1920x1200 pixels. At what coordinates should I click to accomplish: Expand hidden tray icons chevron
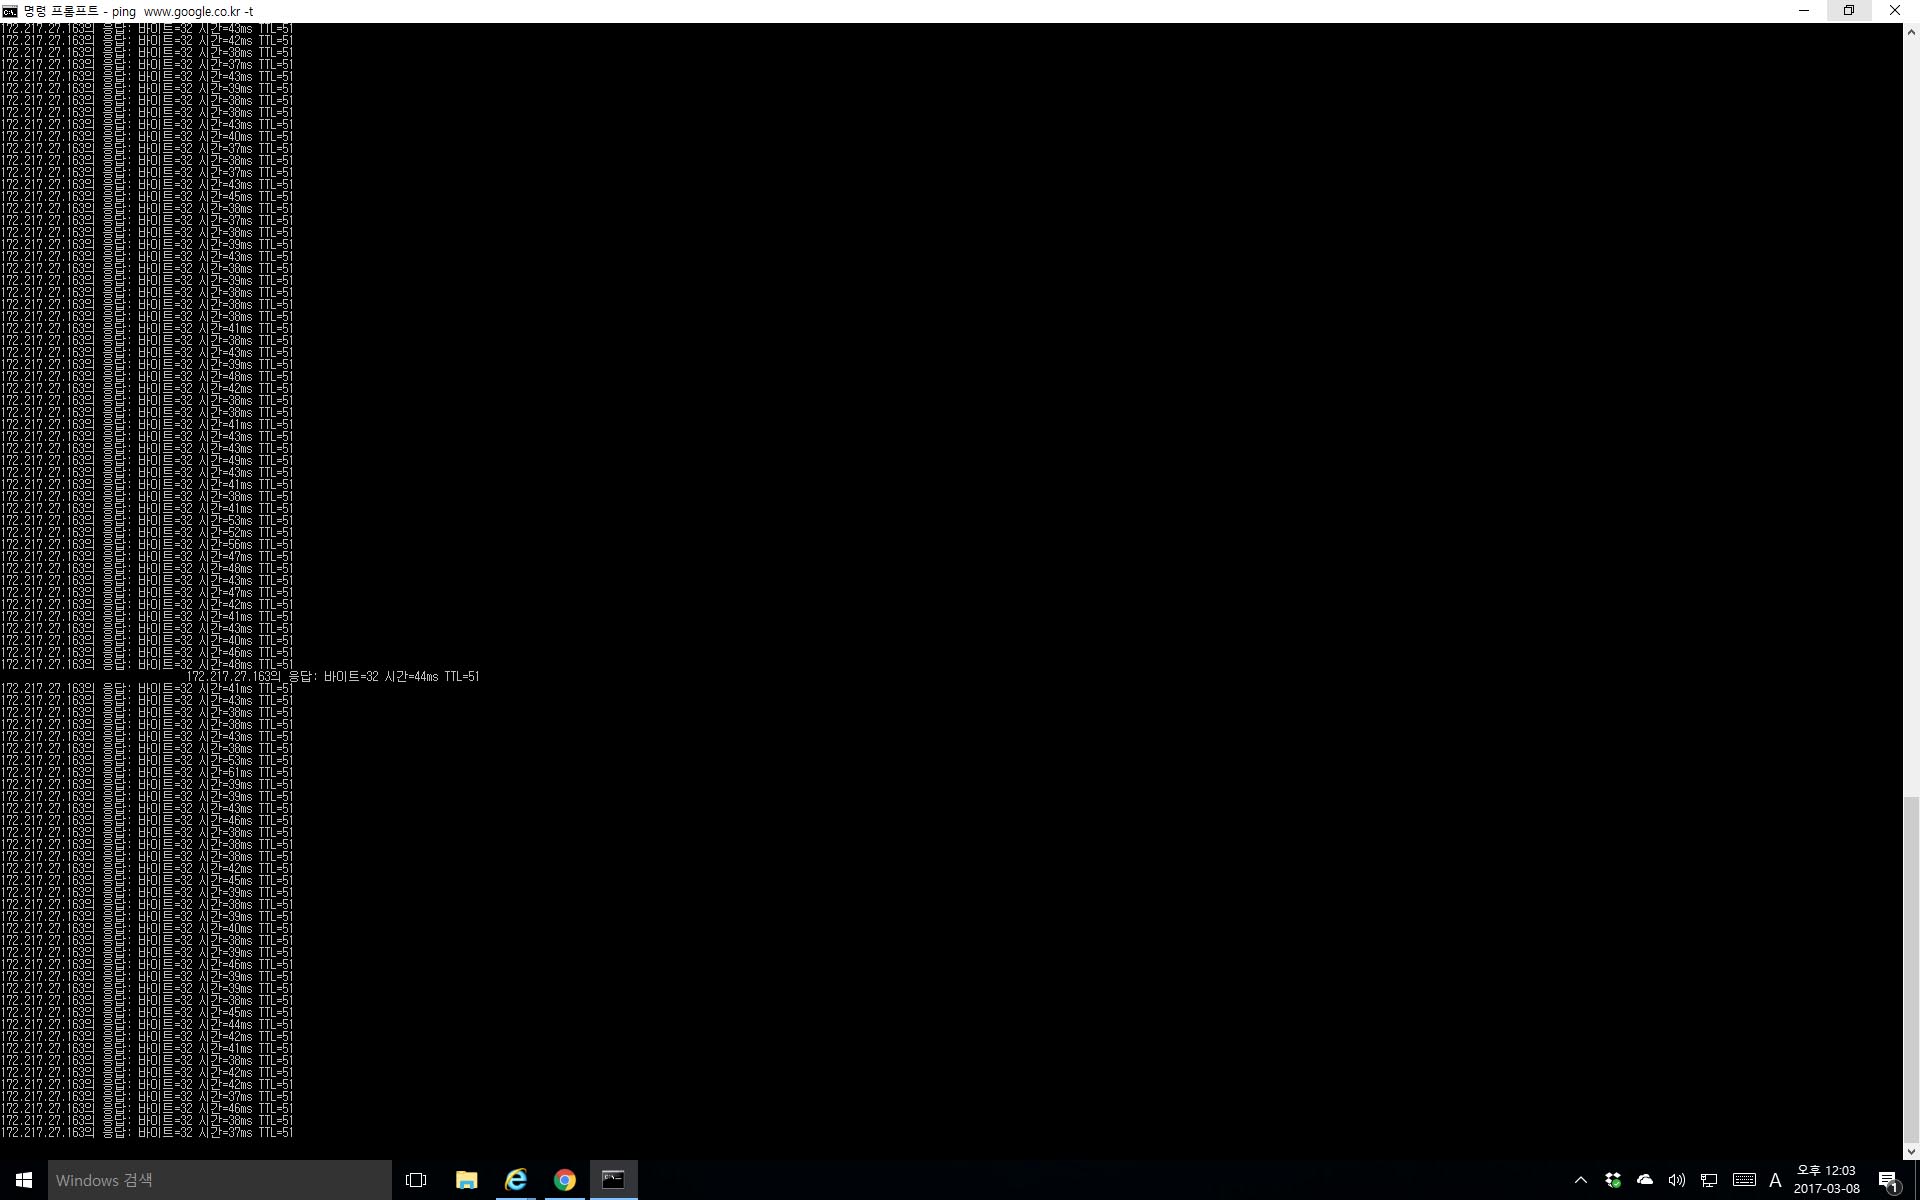tap(1581, 1180)
